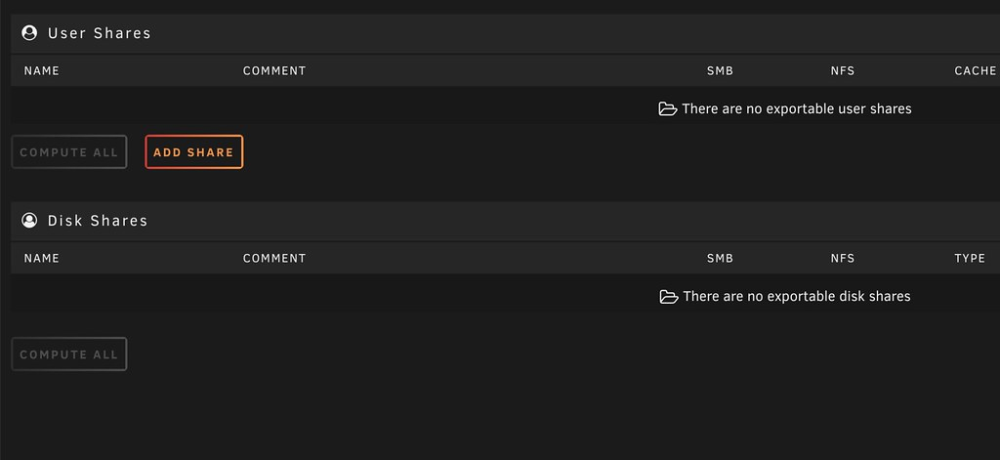Viewport: 1000px width, 460px height.
Task: Click the Disk Shares profile icon
Action: 29,221
